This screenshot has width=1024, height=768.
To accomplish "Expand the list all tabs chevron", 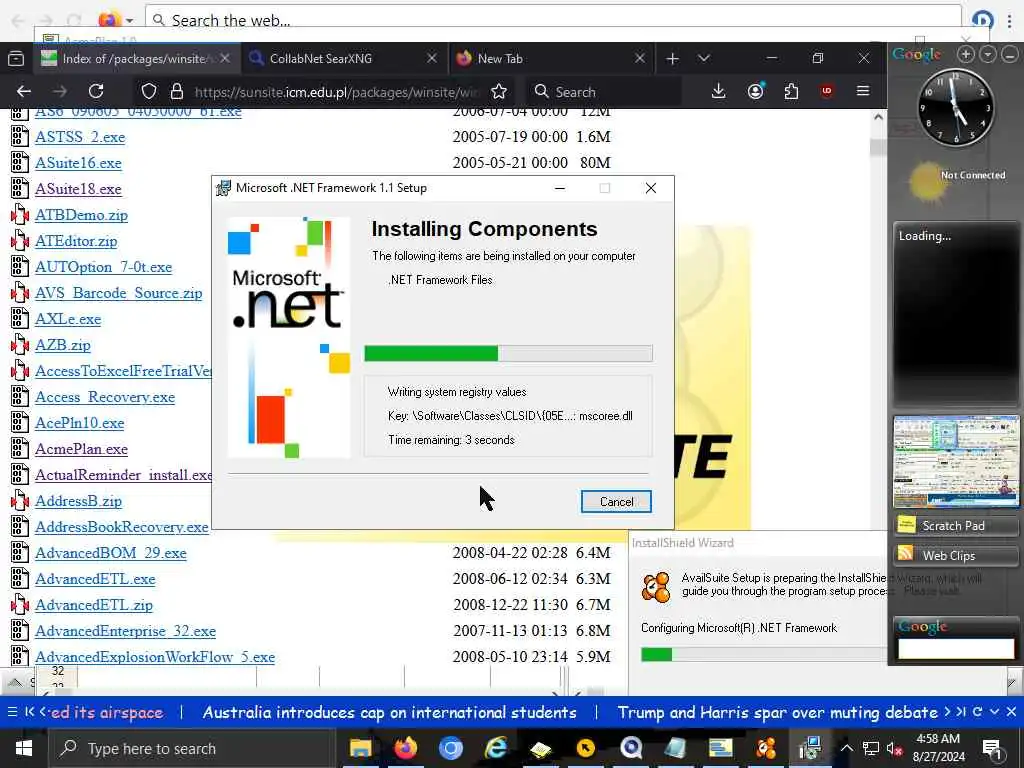I will click(703, 59).
